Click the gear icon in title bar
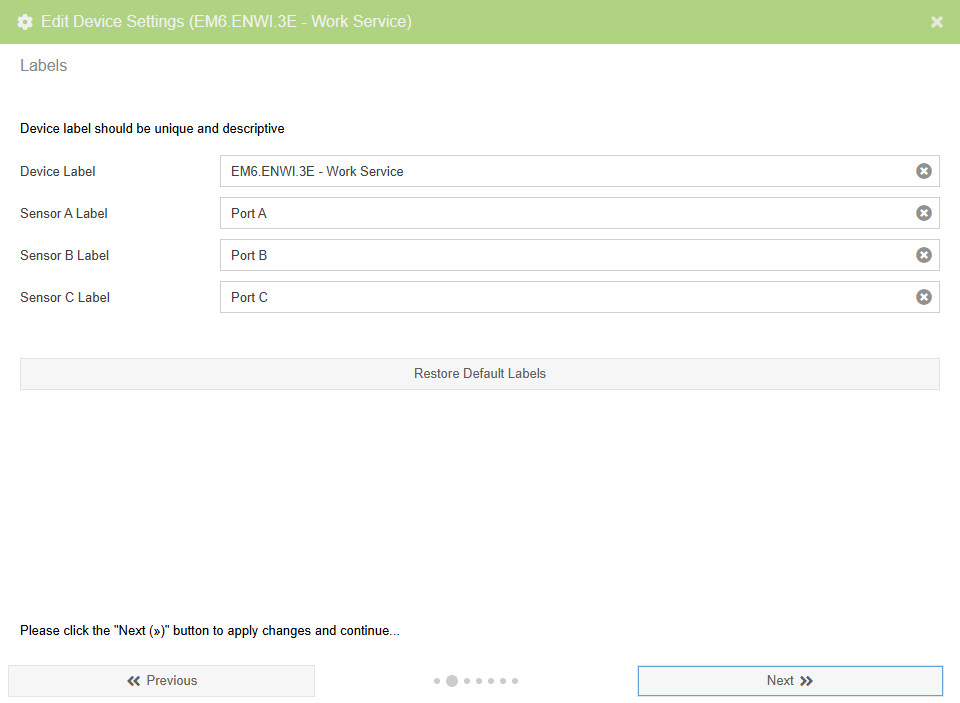The height and width of the screenshot is (703, 960). (25, 22)
